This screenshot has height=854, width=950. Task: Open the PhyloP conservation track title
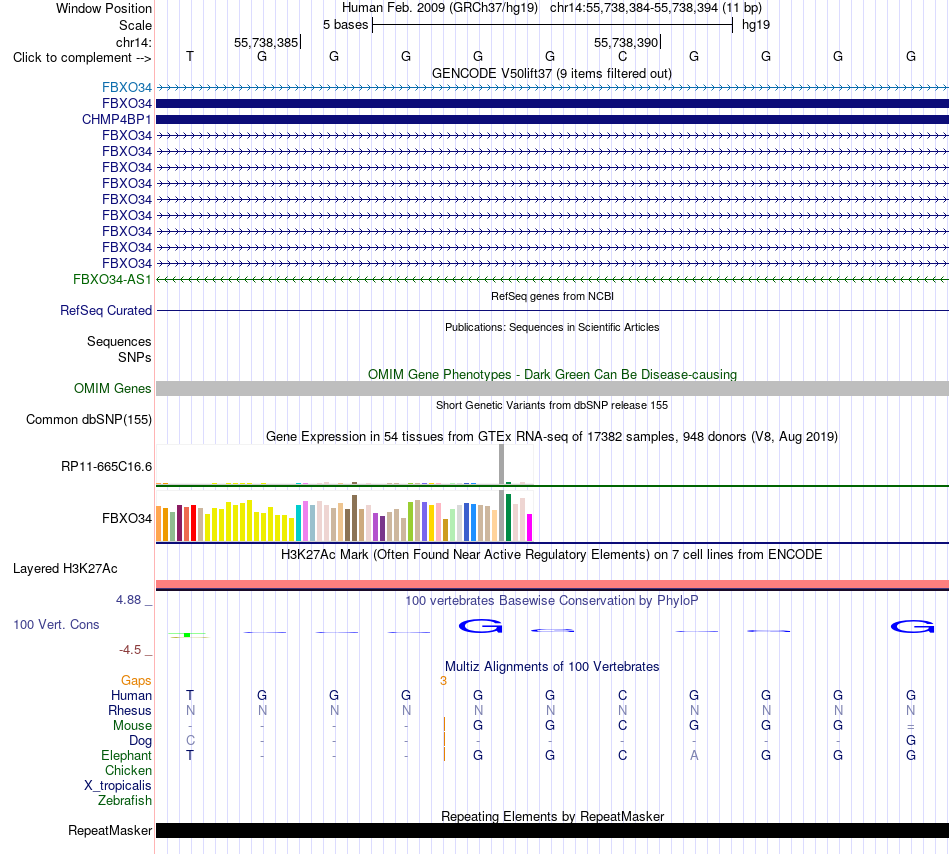(x=551, y=600)
